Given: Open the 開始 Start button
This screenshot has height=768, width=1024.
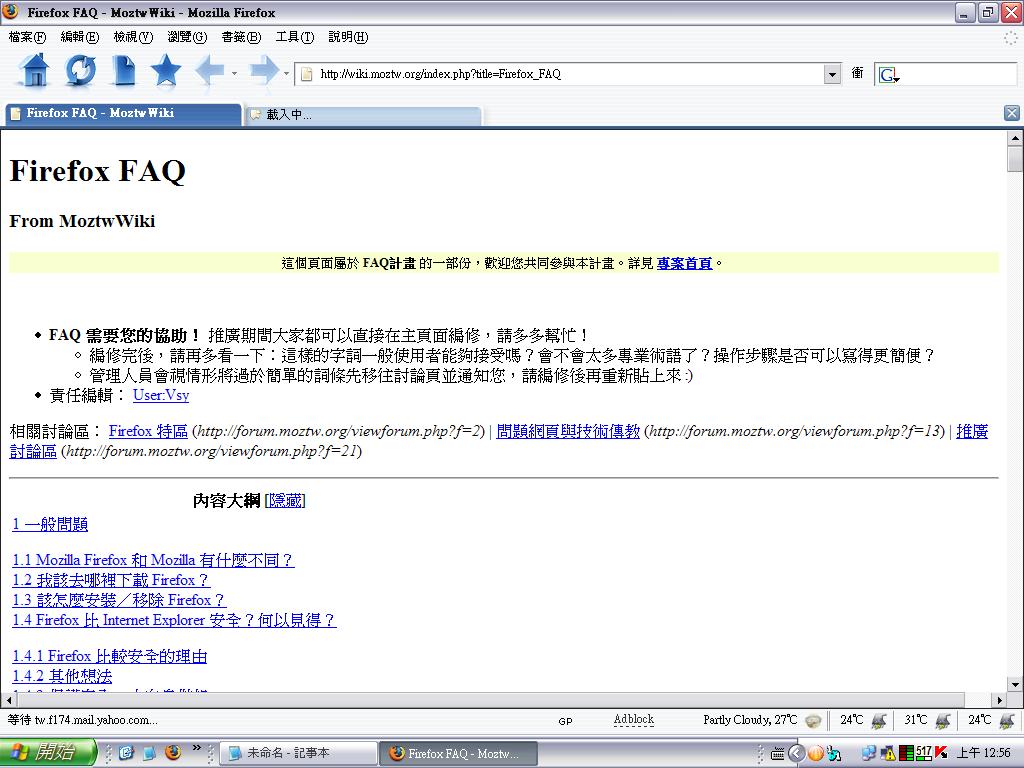Looking at the screenshot, I should tap(47, 753).
